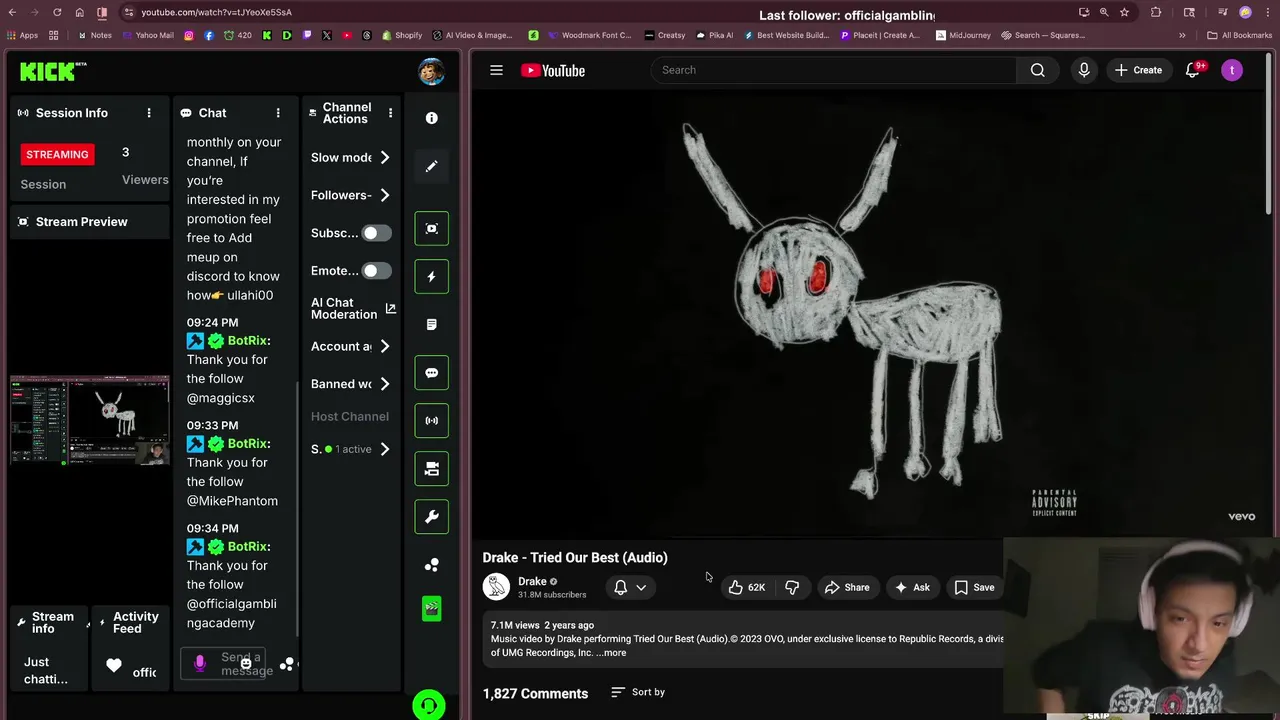Click the YouTube Create button

click(1138, 70)
